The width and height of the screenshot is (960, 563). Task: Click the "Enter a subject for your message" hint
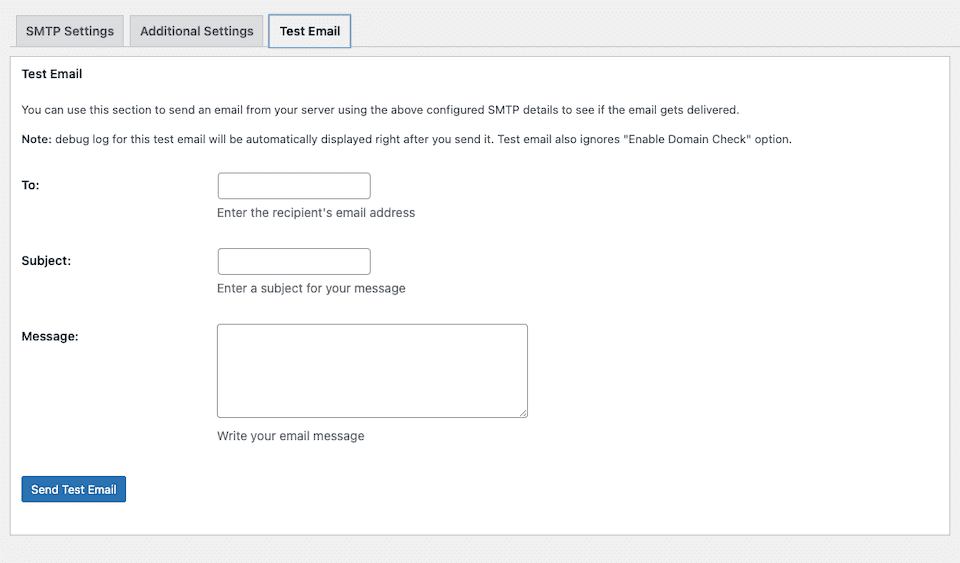pyautogui.click(x=311, y=288)
